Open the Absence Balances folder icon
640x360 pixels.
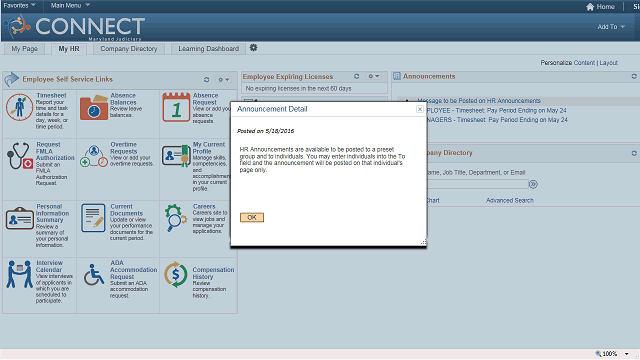tap(94, 107)
